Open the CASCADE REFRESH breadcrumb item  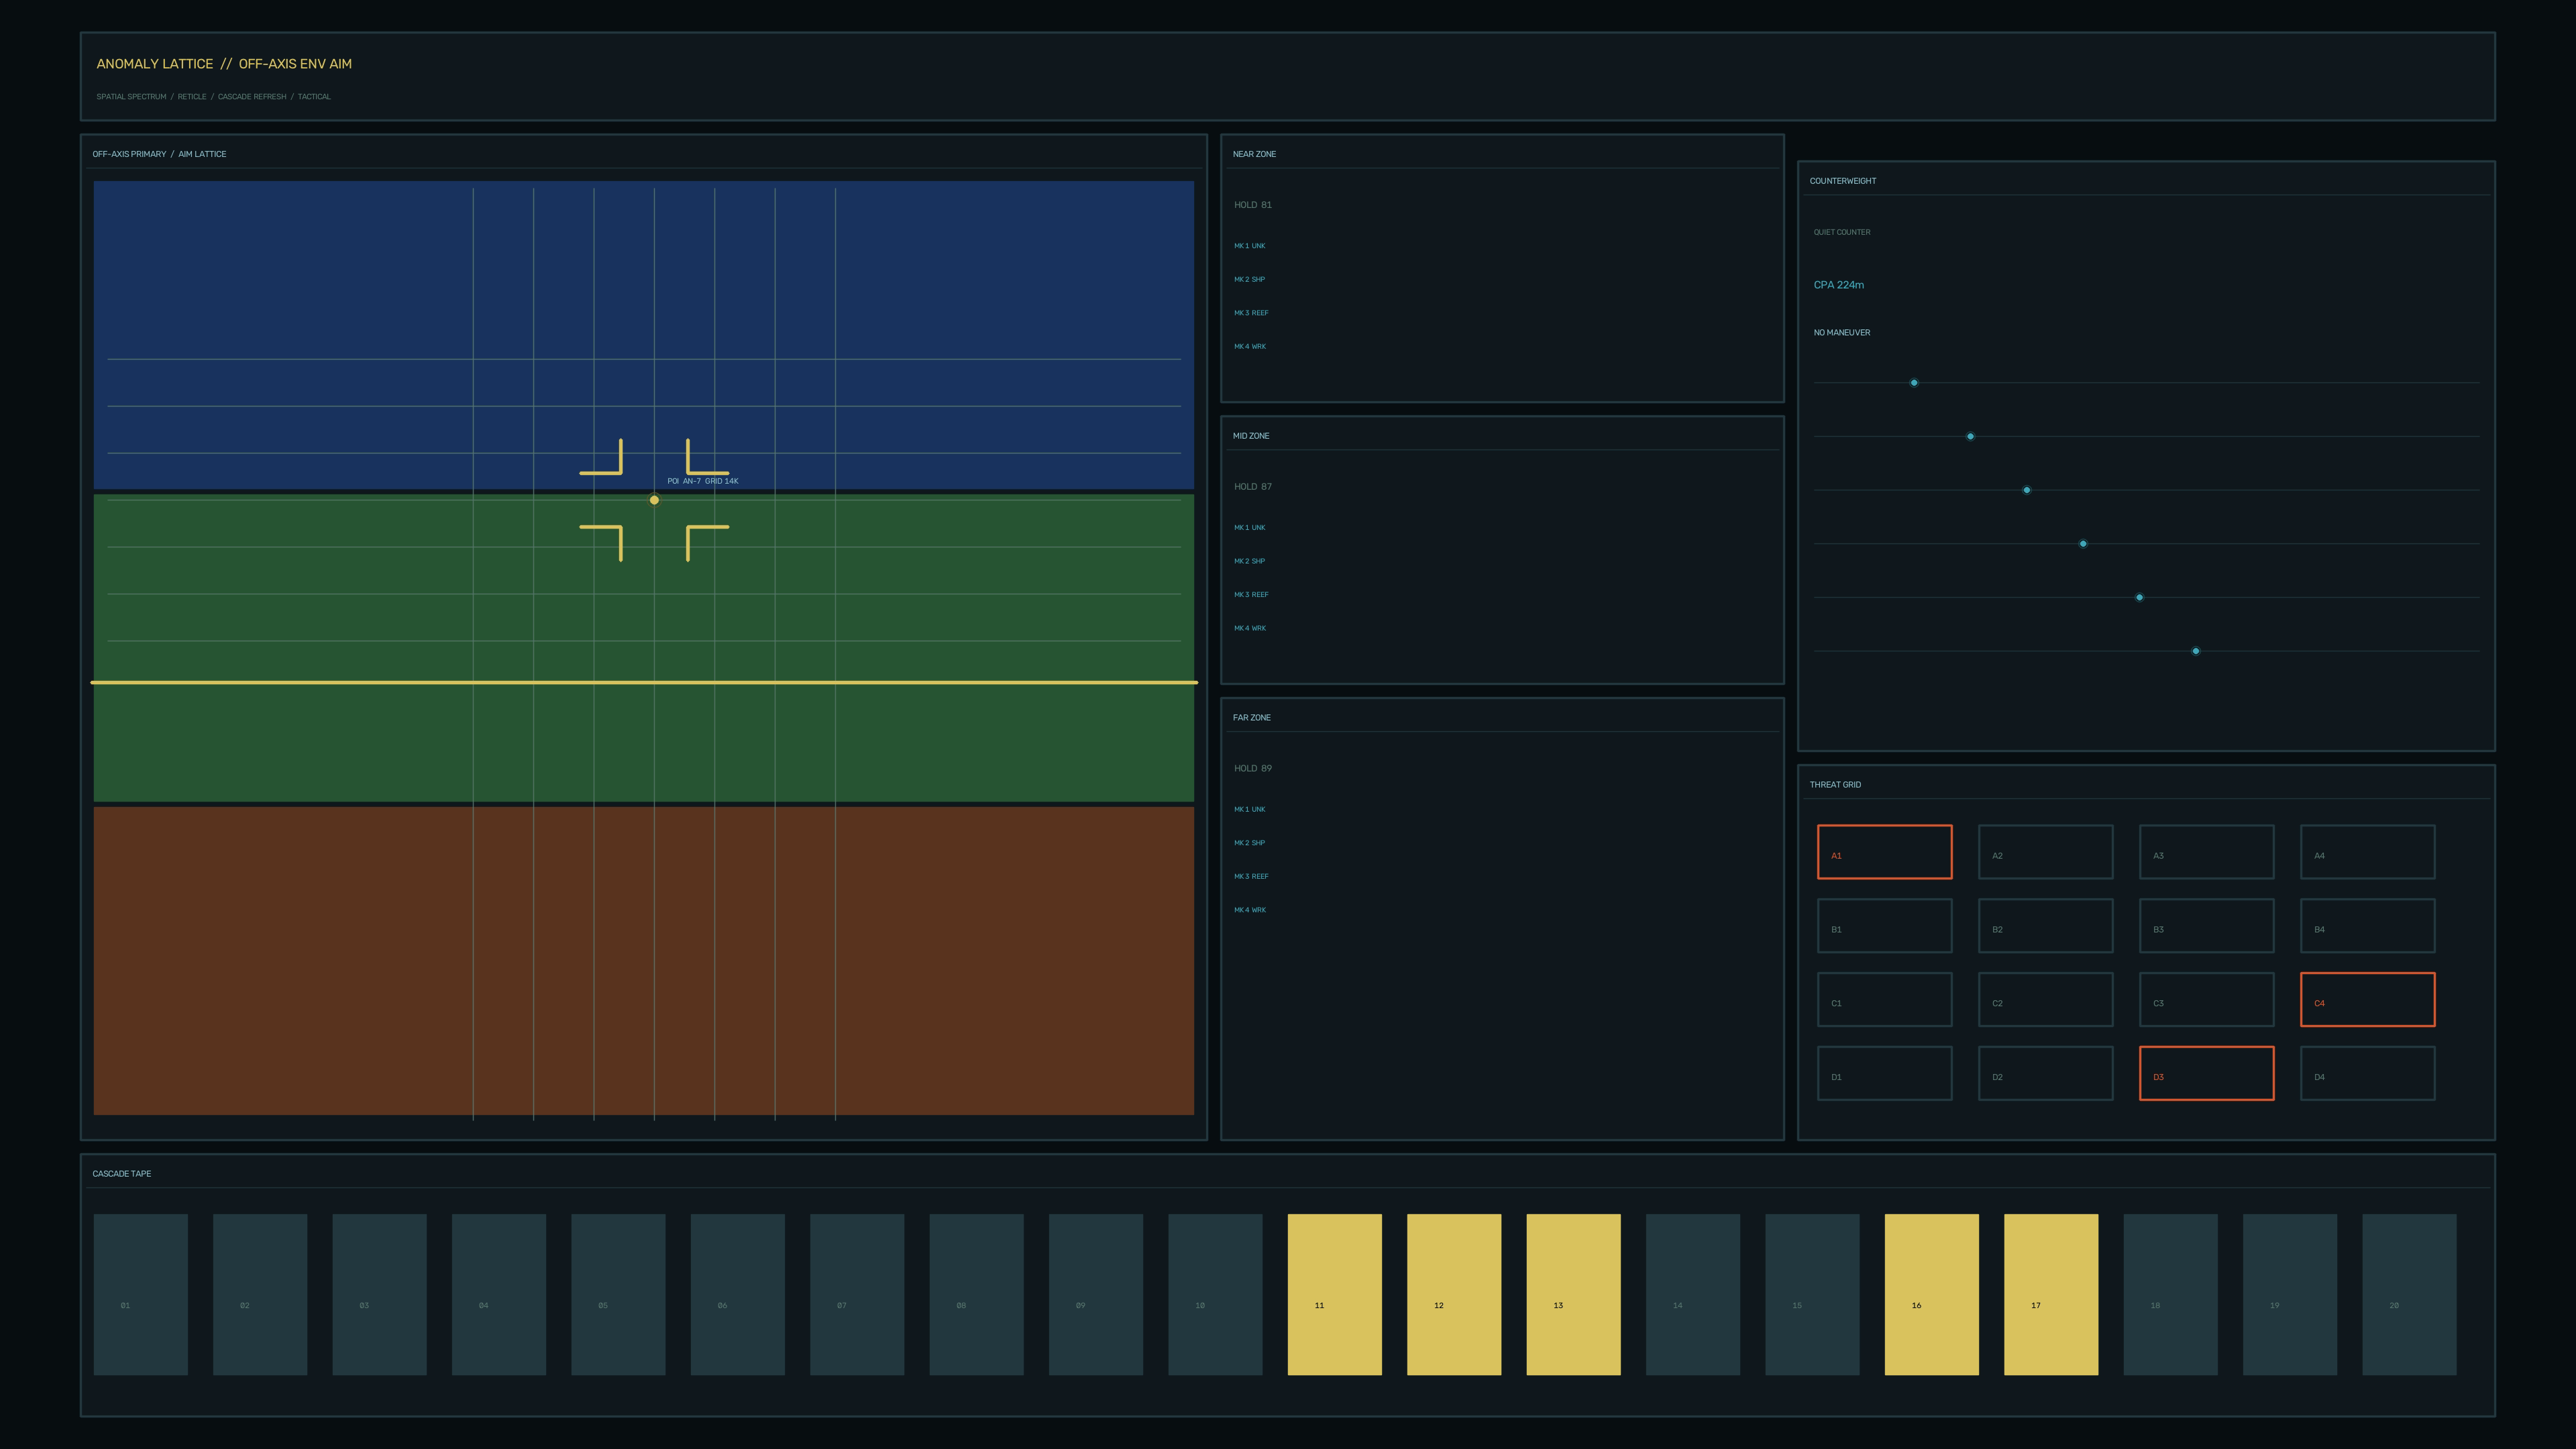point(252,97)
